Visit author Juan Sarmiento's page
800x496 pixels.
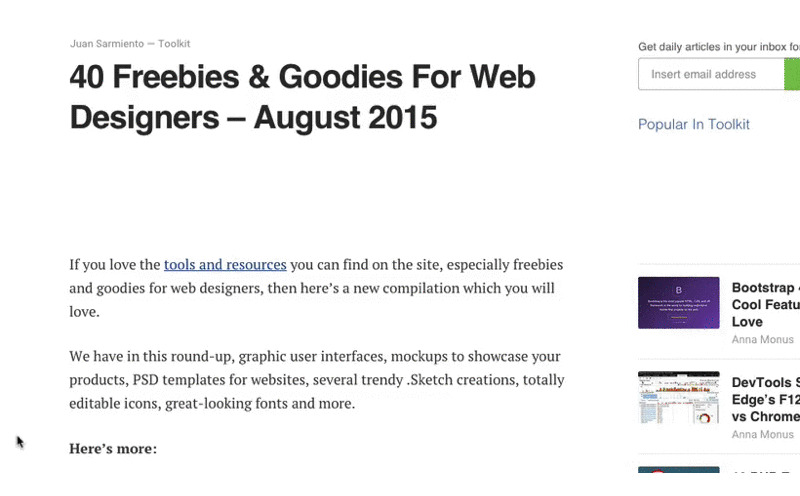[107, 44]
